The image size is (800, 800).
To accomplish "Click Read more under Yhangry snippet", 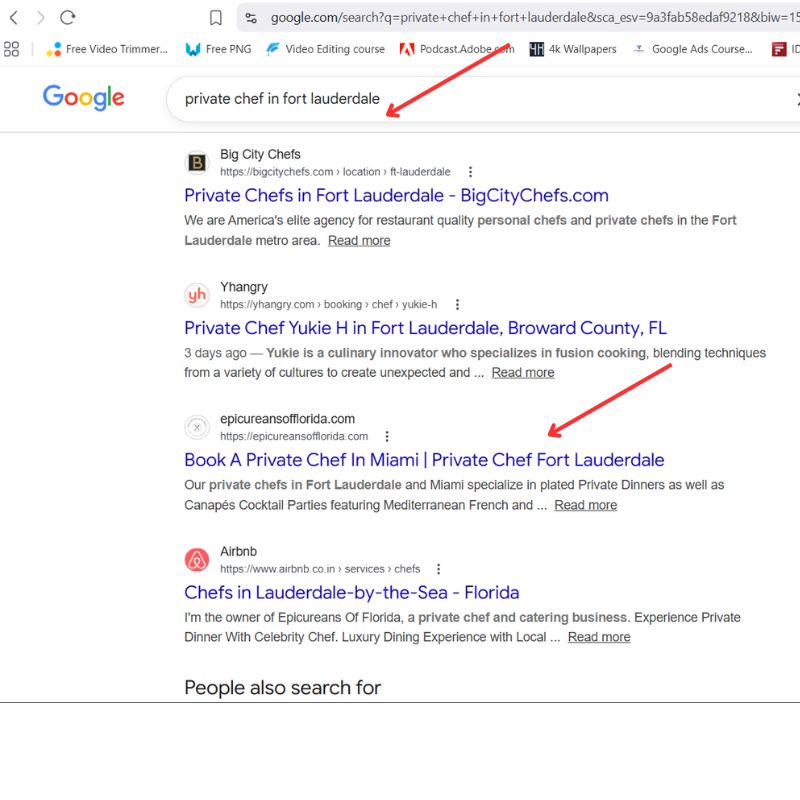I will pos(522,372).
